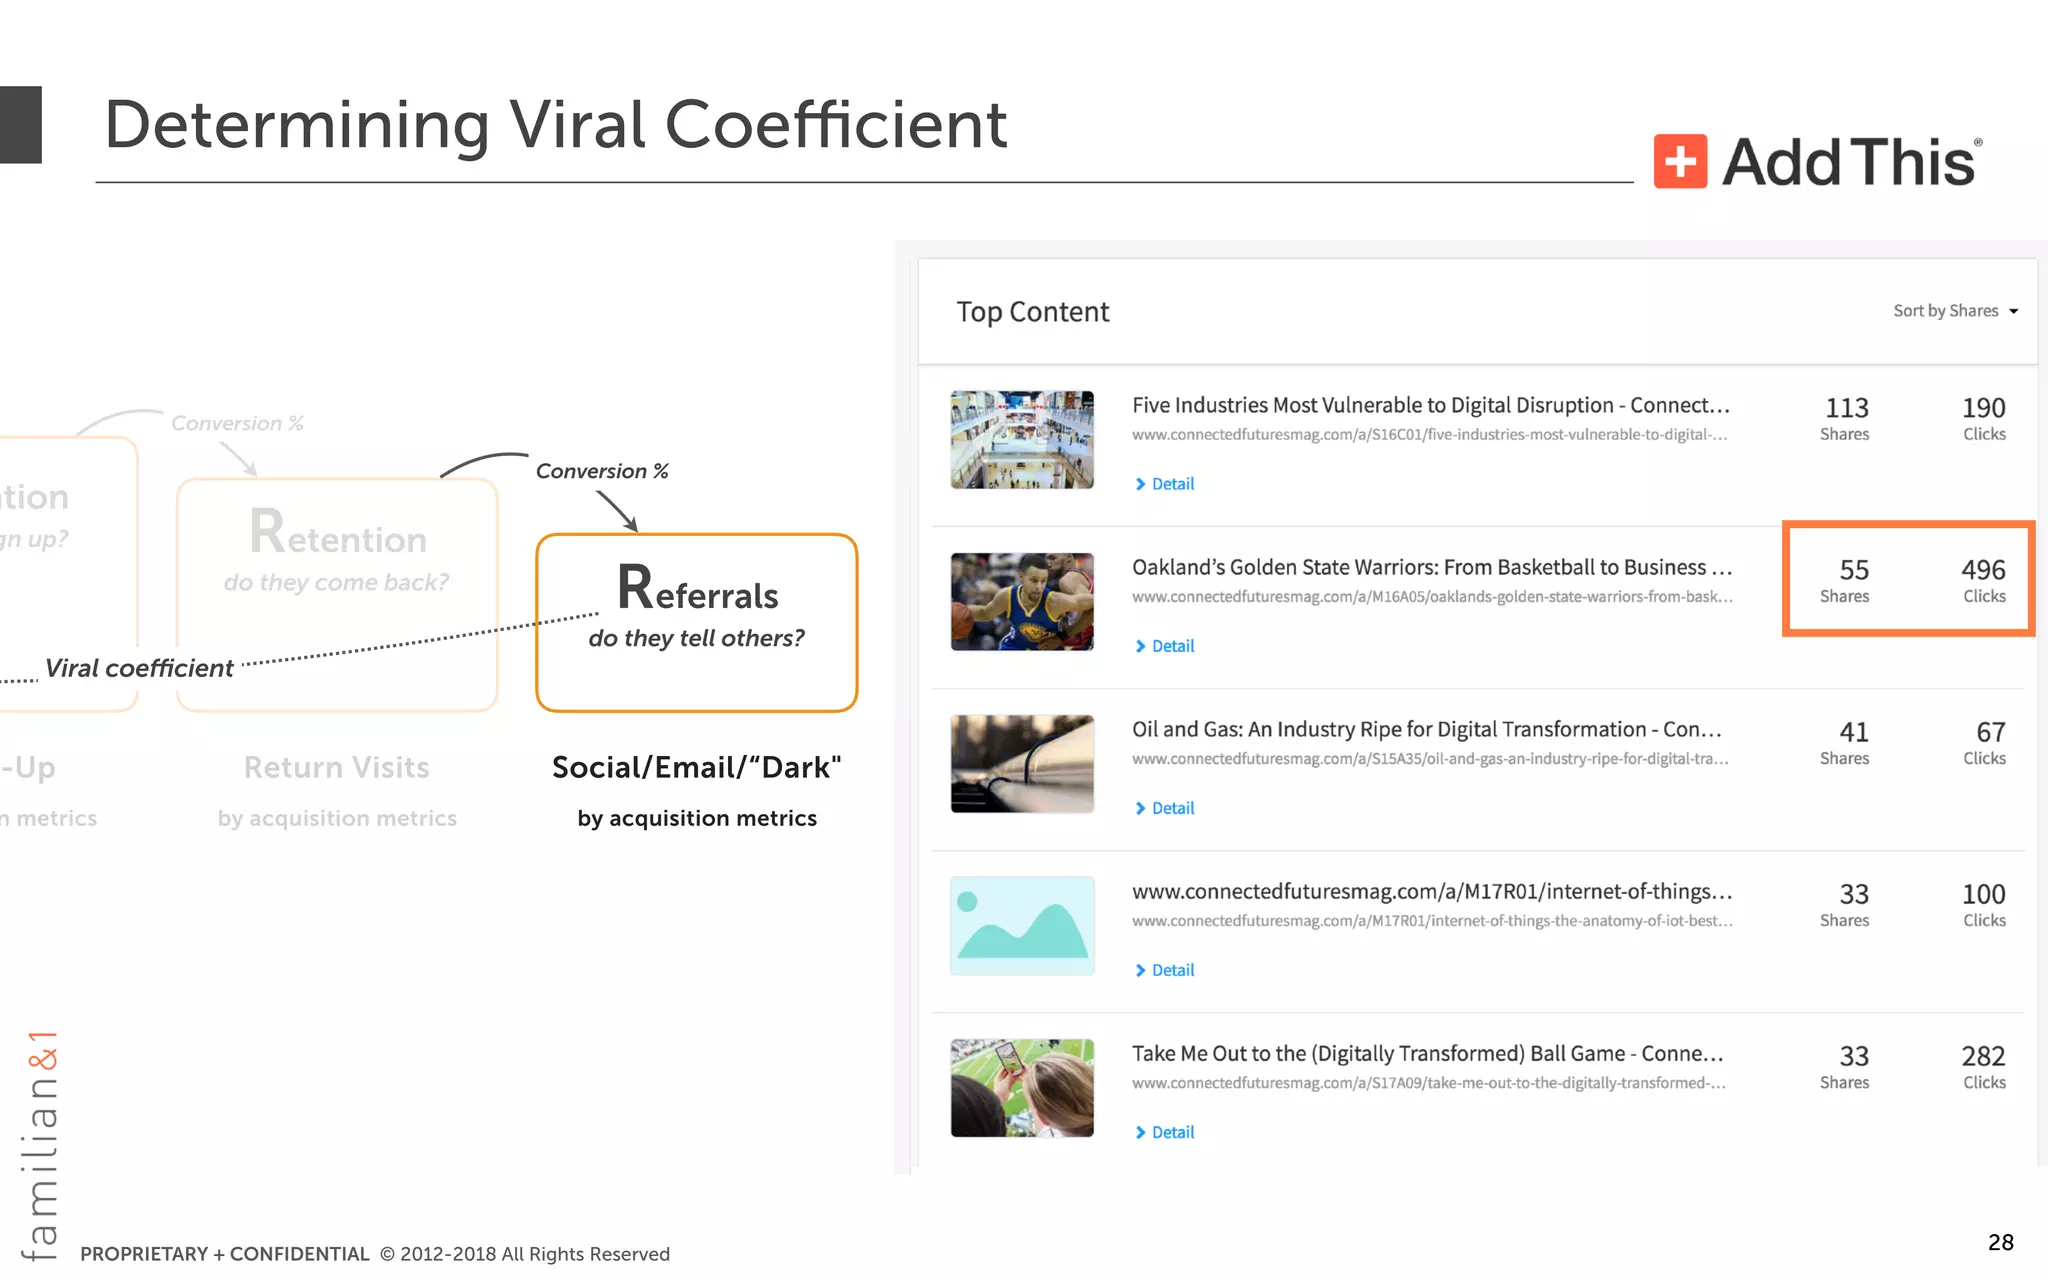The width and height of the screenshot is (2048, 1280).
Task: Expand Detail for Oil and Gas article
Action: (x=1165, y=808)
